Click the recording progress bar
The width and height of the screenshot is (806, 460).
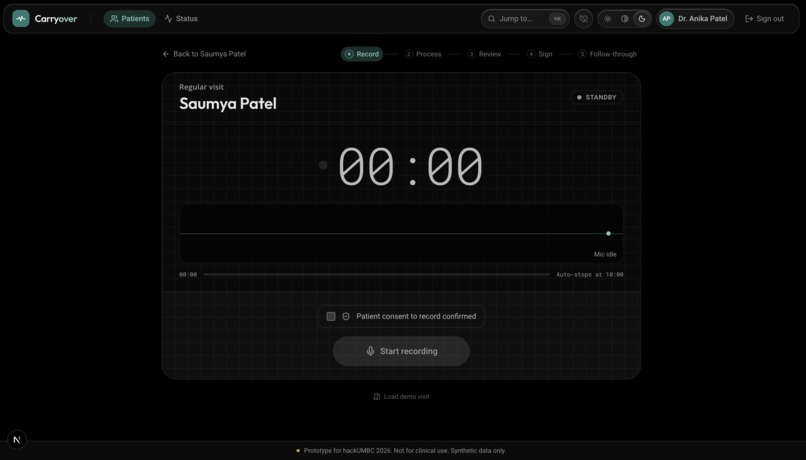[376, 274]
